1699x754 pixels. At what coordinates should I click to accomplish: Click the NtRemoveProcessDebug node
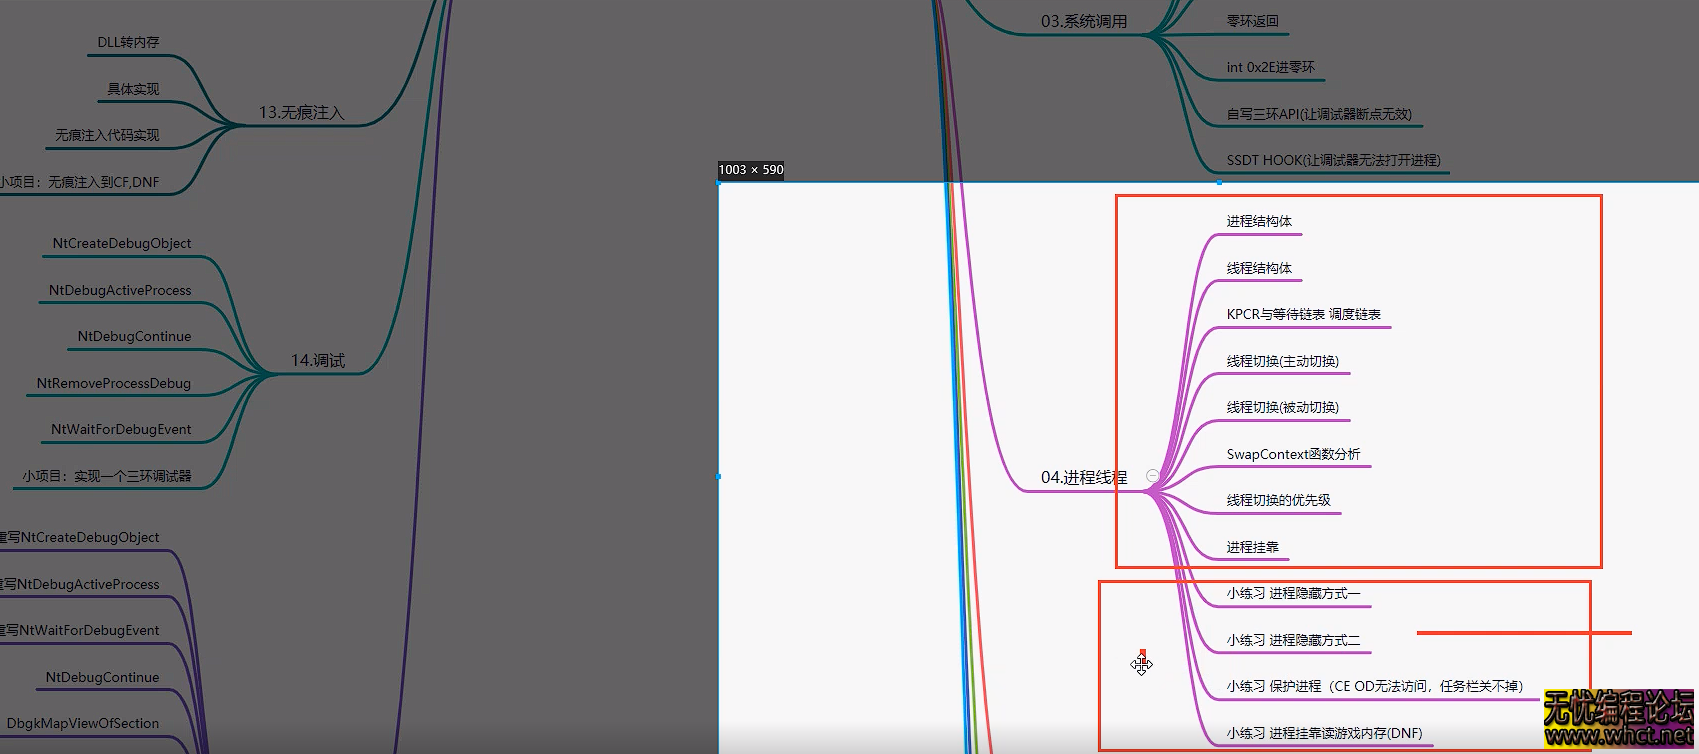tap(113, 384)
